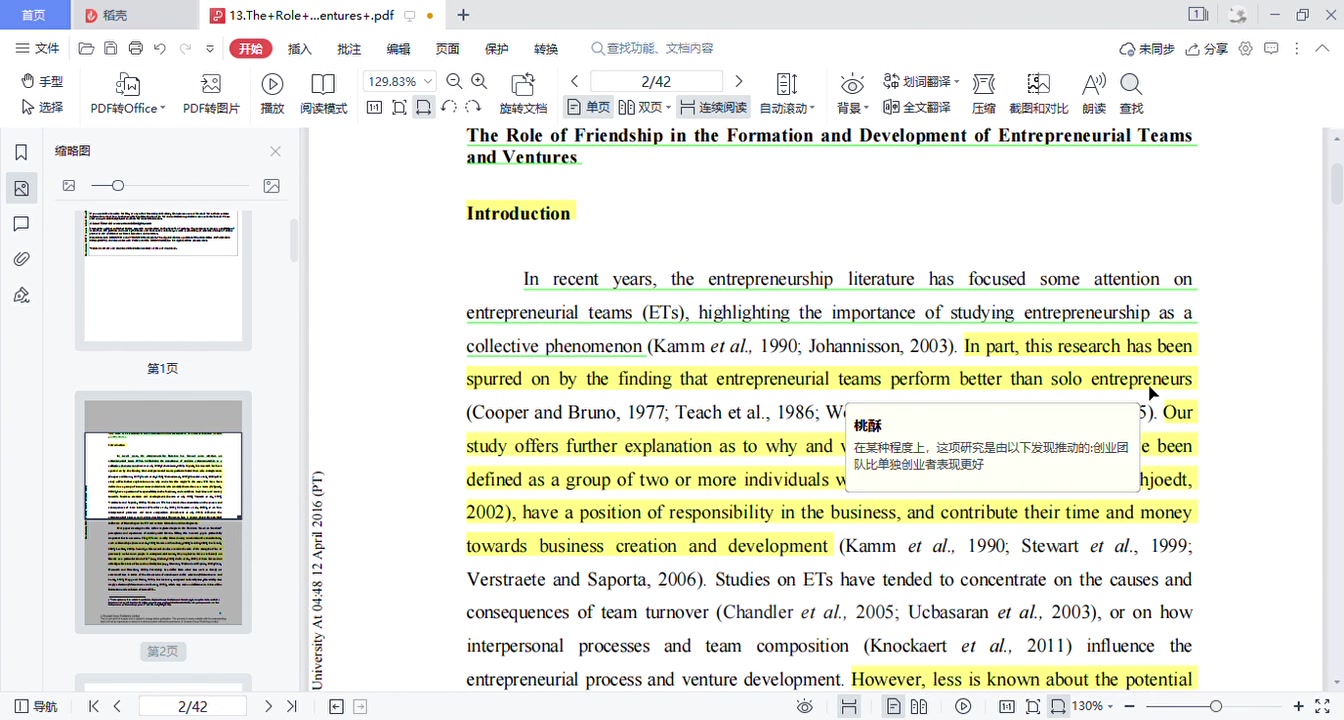The image size is (1344, 720).
Task: Open the Find (查找) tool
Action: 1131,94
